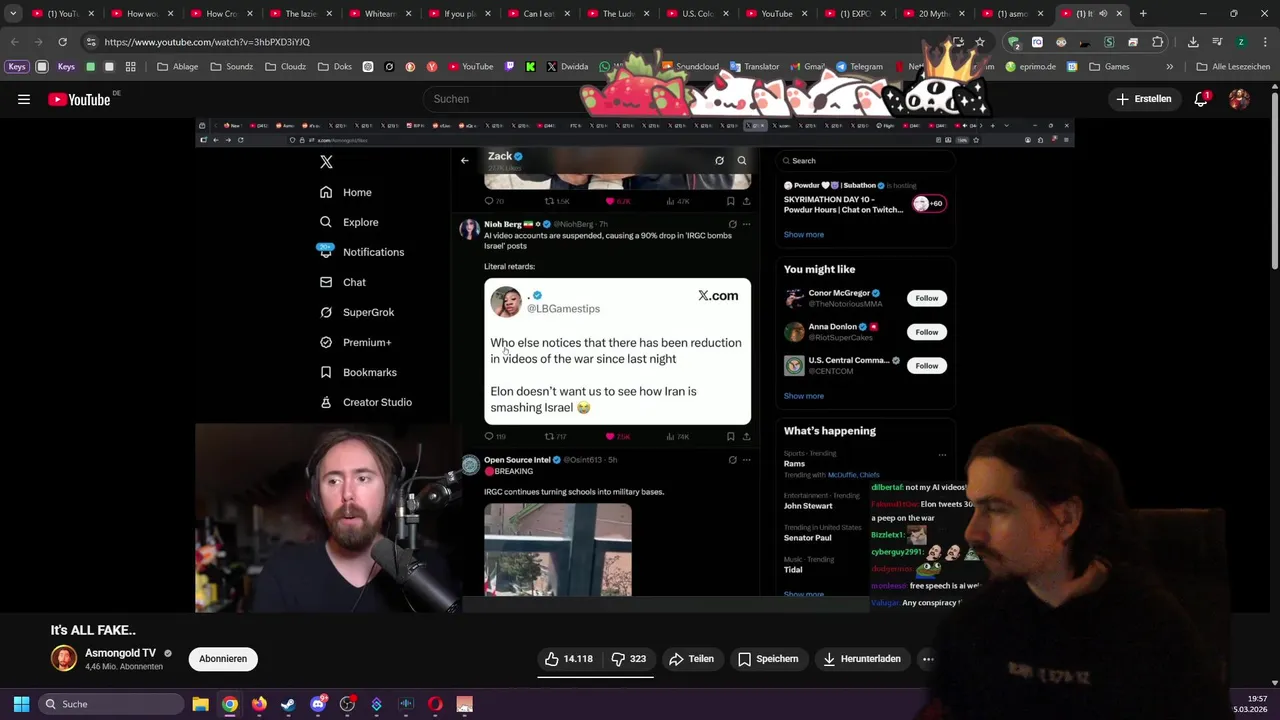This screenshot has width=1280, height=720.
Task: Switch to Chrome in the taskbar
Action: (x=230, y=704)
